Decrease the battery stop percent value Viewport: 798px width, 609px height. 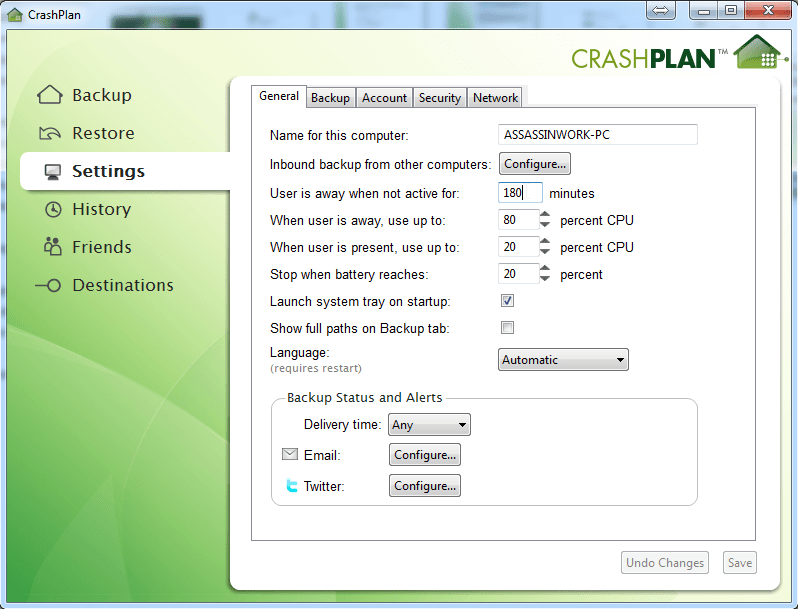coord(545,278)
